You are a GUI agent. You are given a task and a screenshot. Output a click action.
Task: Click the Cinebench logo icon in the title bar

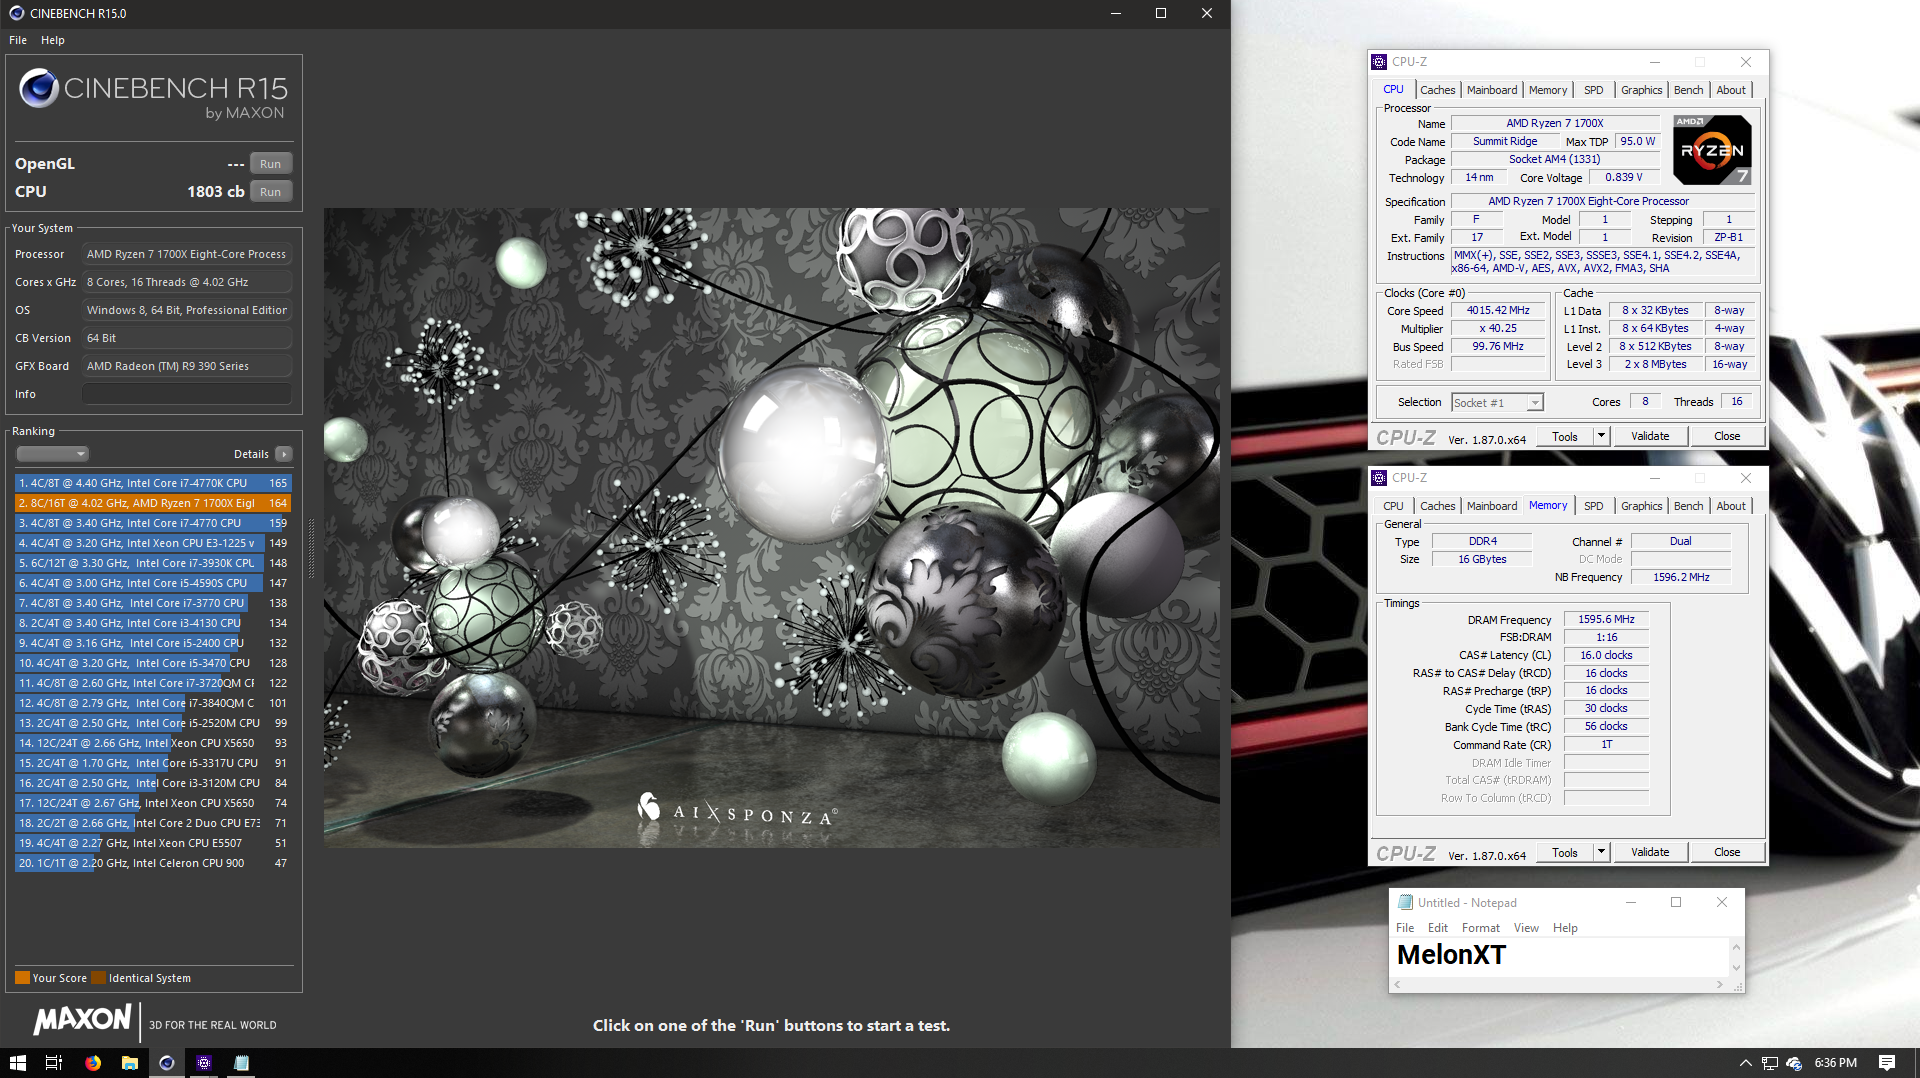pos(16,13)
